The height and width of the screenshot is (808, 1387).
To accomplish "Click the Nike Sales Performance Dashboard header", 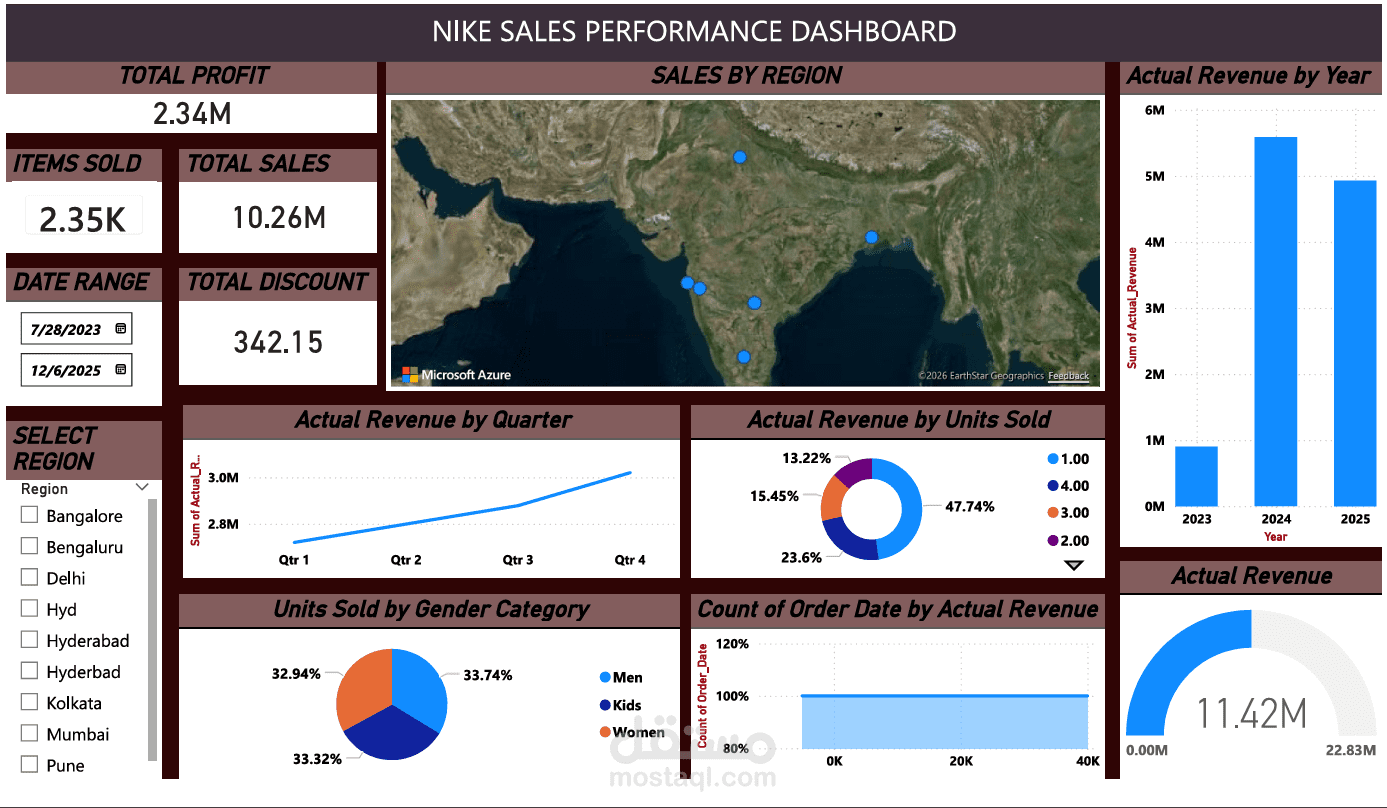I will [694, 31].
